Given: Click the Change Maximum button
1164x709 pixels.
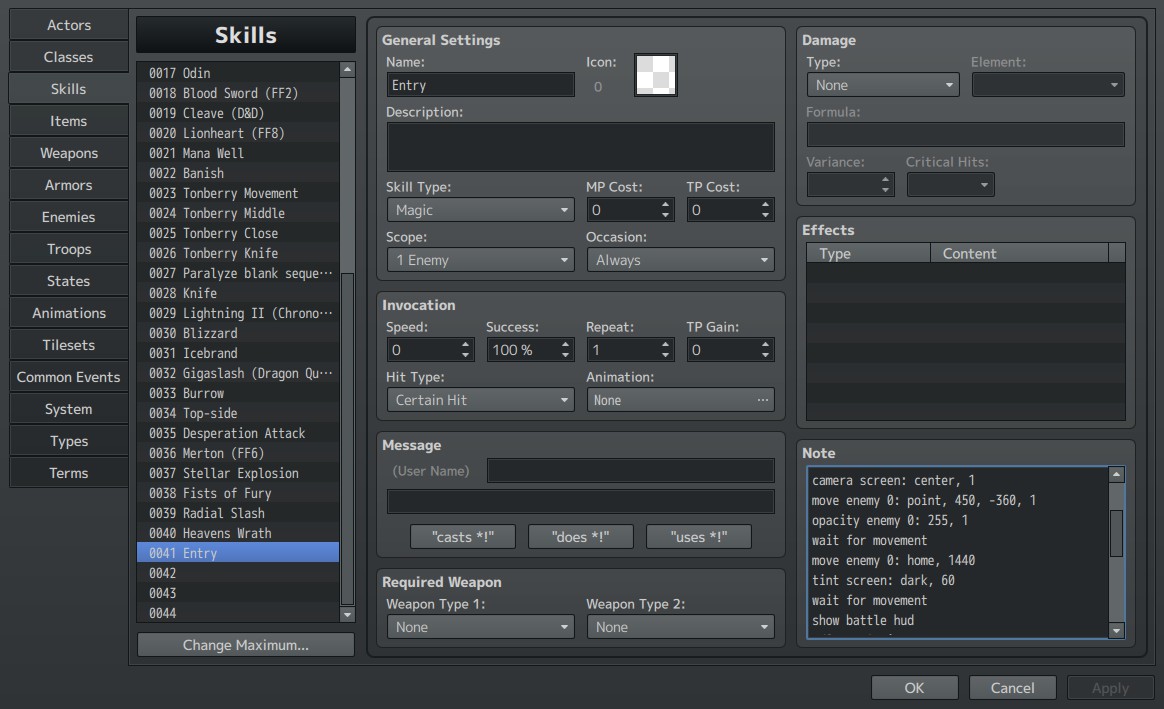Looking at the screenshot, I should [x=246, y=645].
